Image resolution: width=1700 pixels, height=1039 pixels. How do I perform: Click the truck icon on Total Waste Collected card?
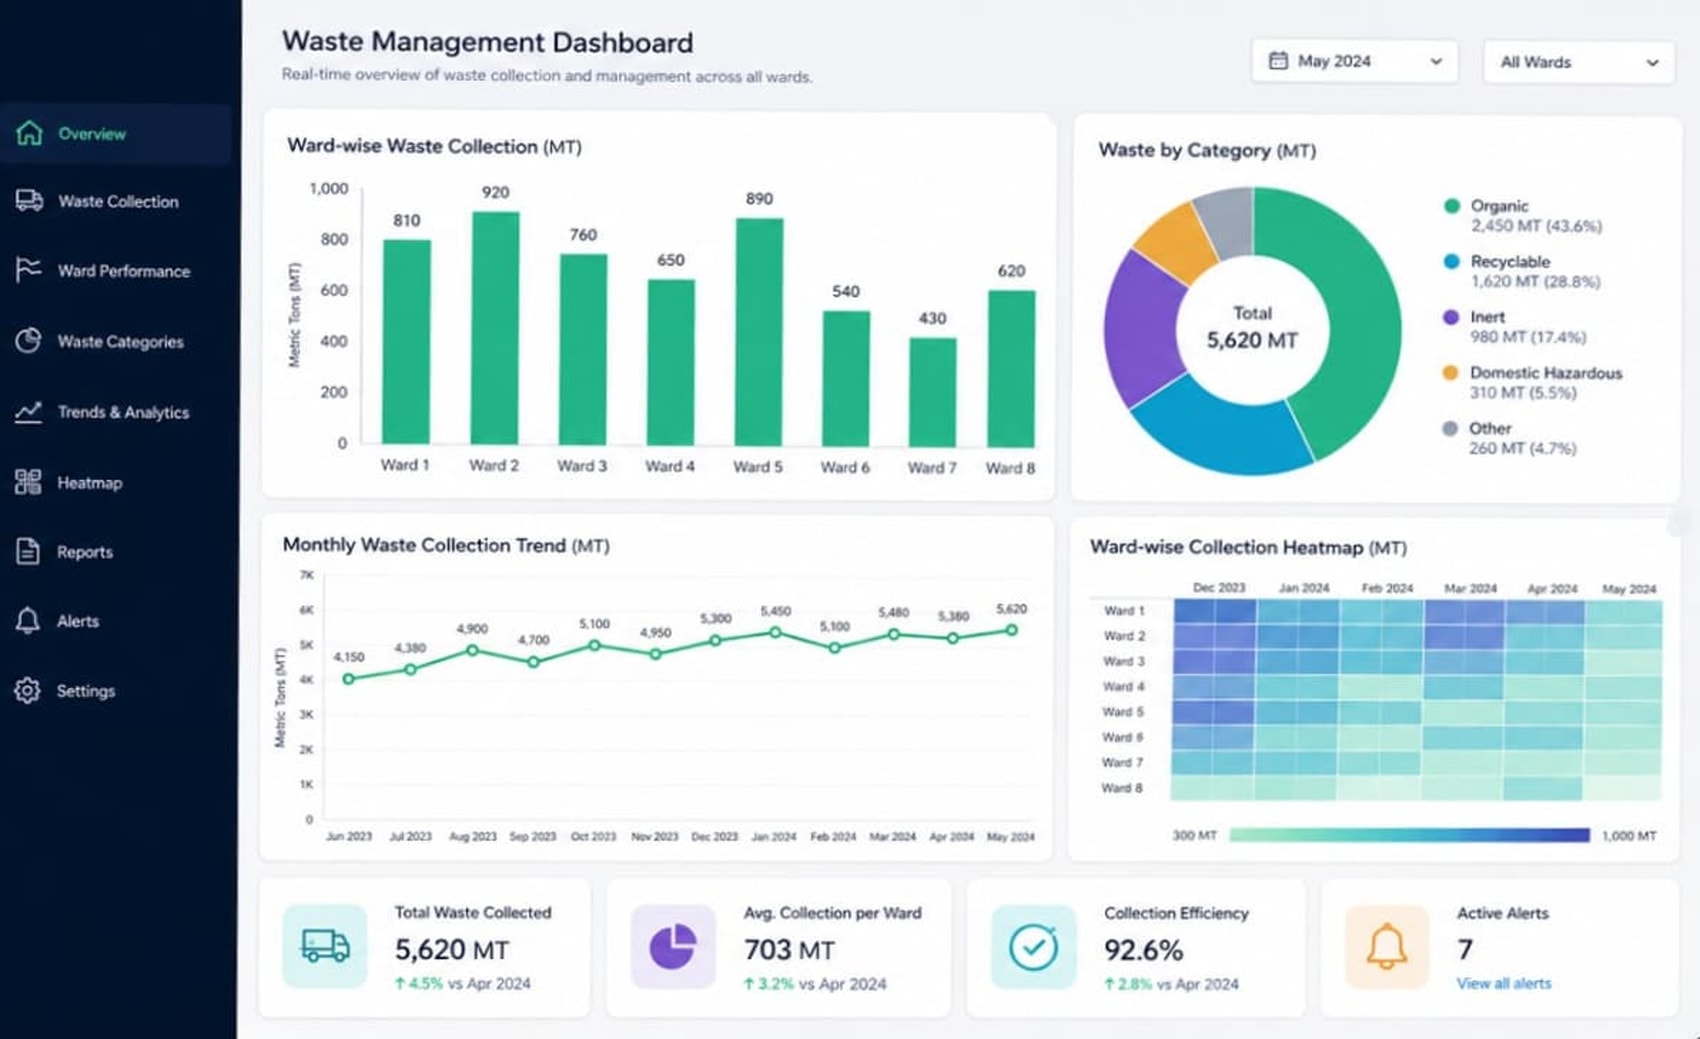[325, 946]
